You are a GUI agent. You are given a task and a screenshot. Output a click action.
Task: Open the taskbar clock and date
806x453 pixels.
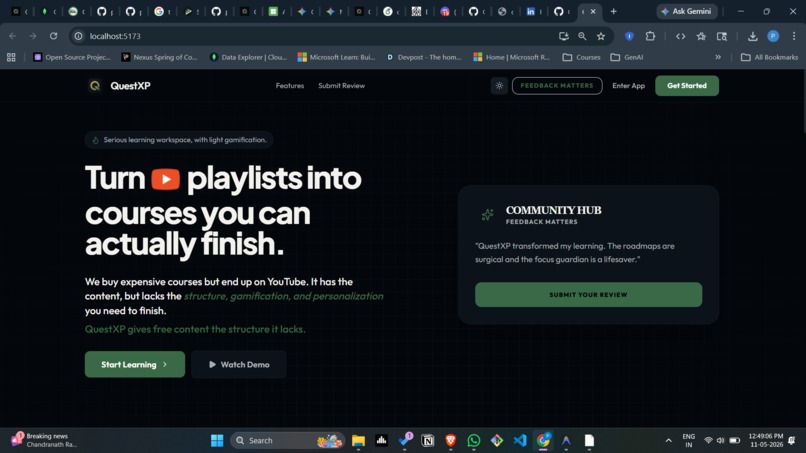tap(765, 441)
